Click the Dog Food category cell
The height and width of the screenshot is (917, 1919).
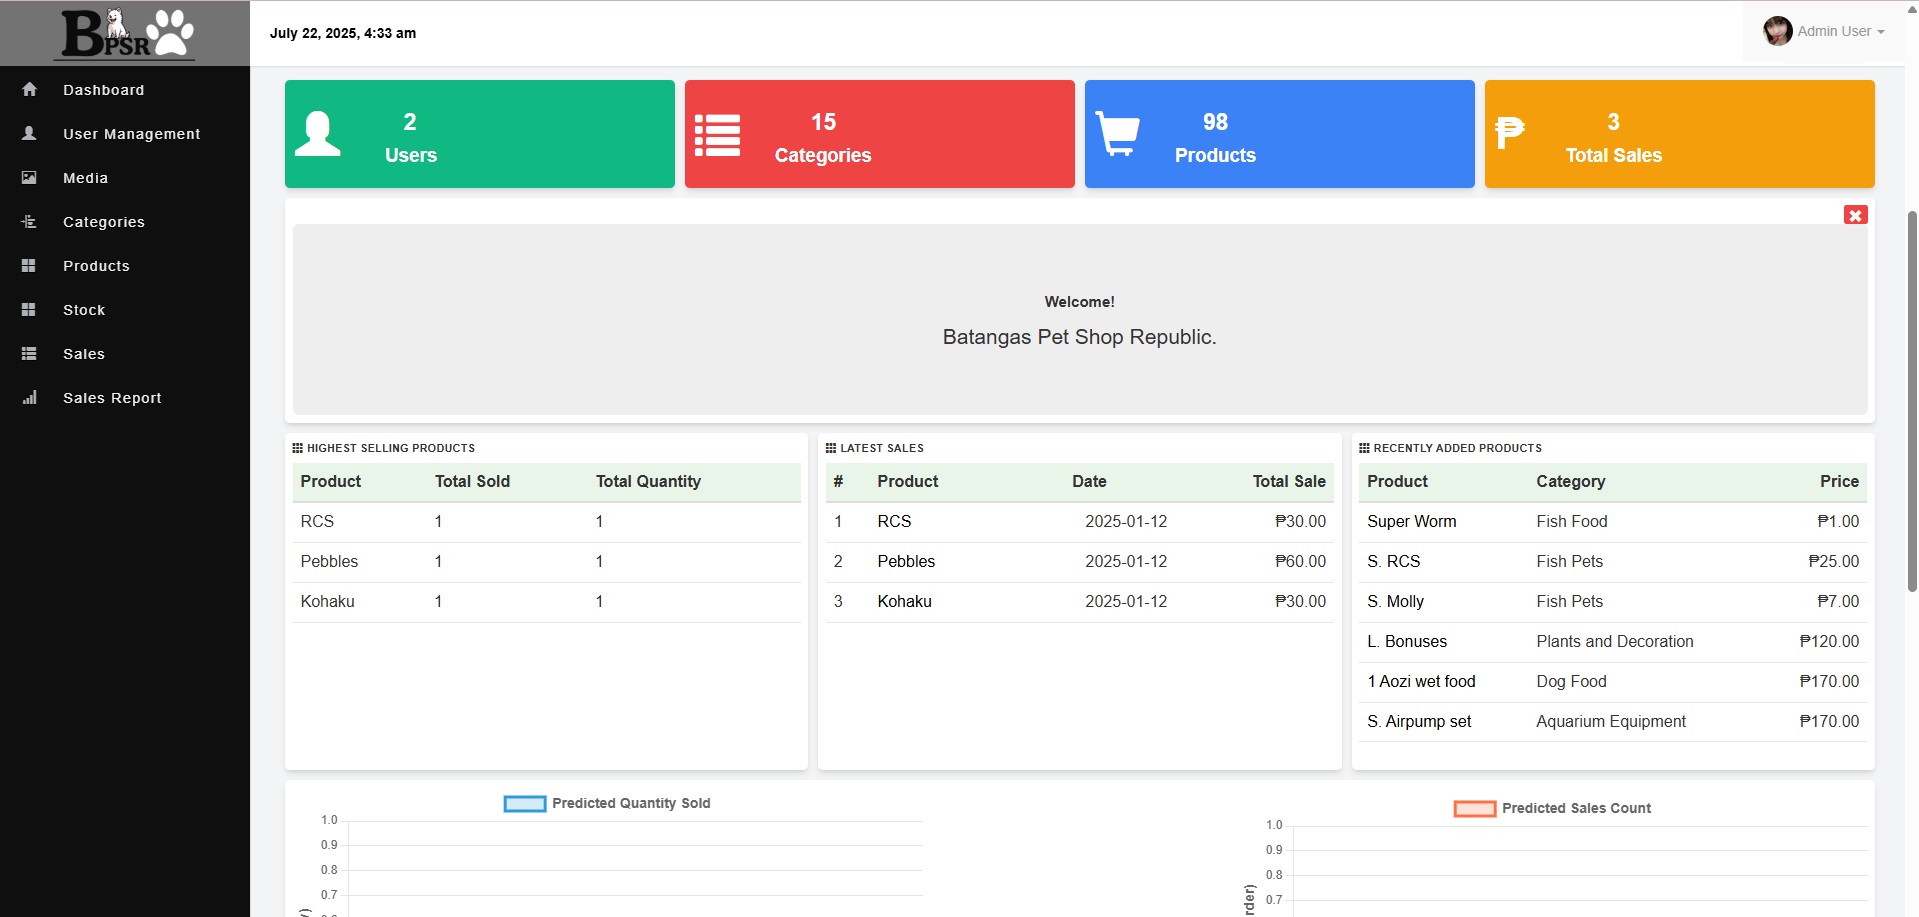(1571, 681)
